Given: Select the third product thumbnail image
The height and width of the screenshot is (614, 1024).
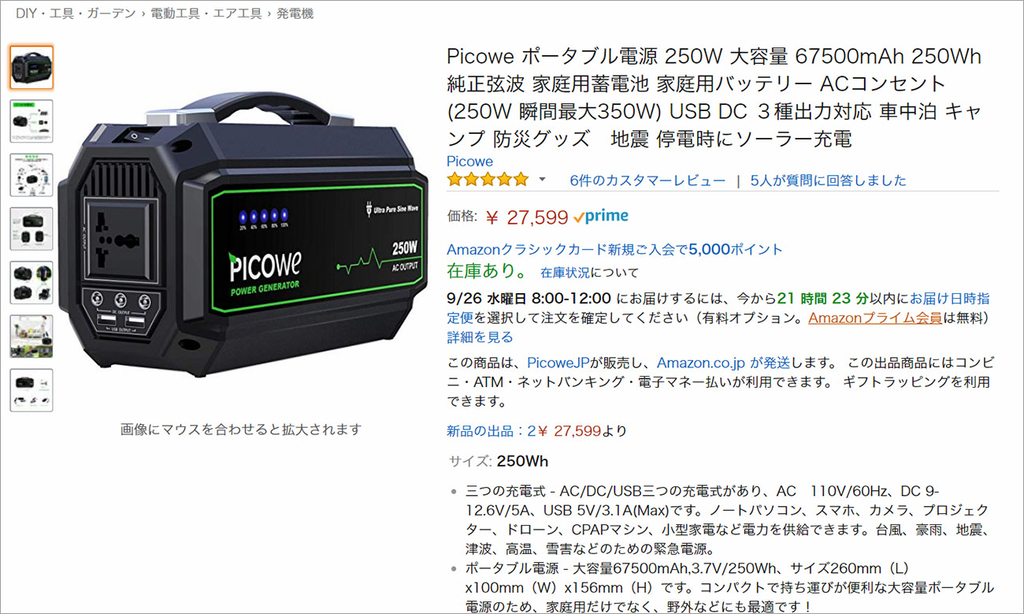Looking at the screenshot, I should [x=31, y=175].
